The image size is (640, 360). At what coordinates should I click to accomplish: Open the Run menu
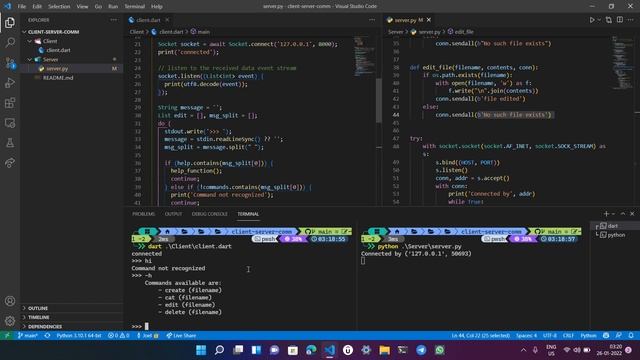(x=113, y=6)
